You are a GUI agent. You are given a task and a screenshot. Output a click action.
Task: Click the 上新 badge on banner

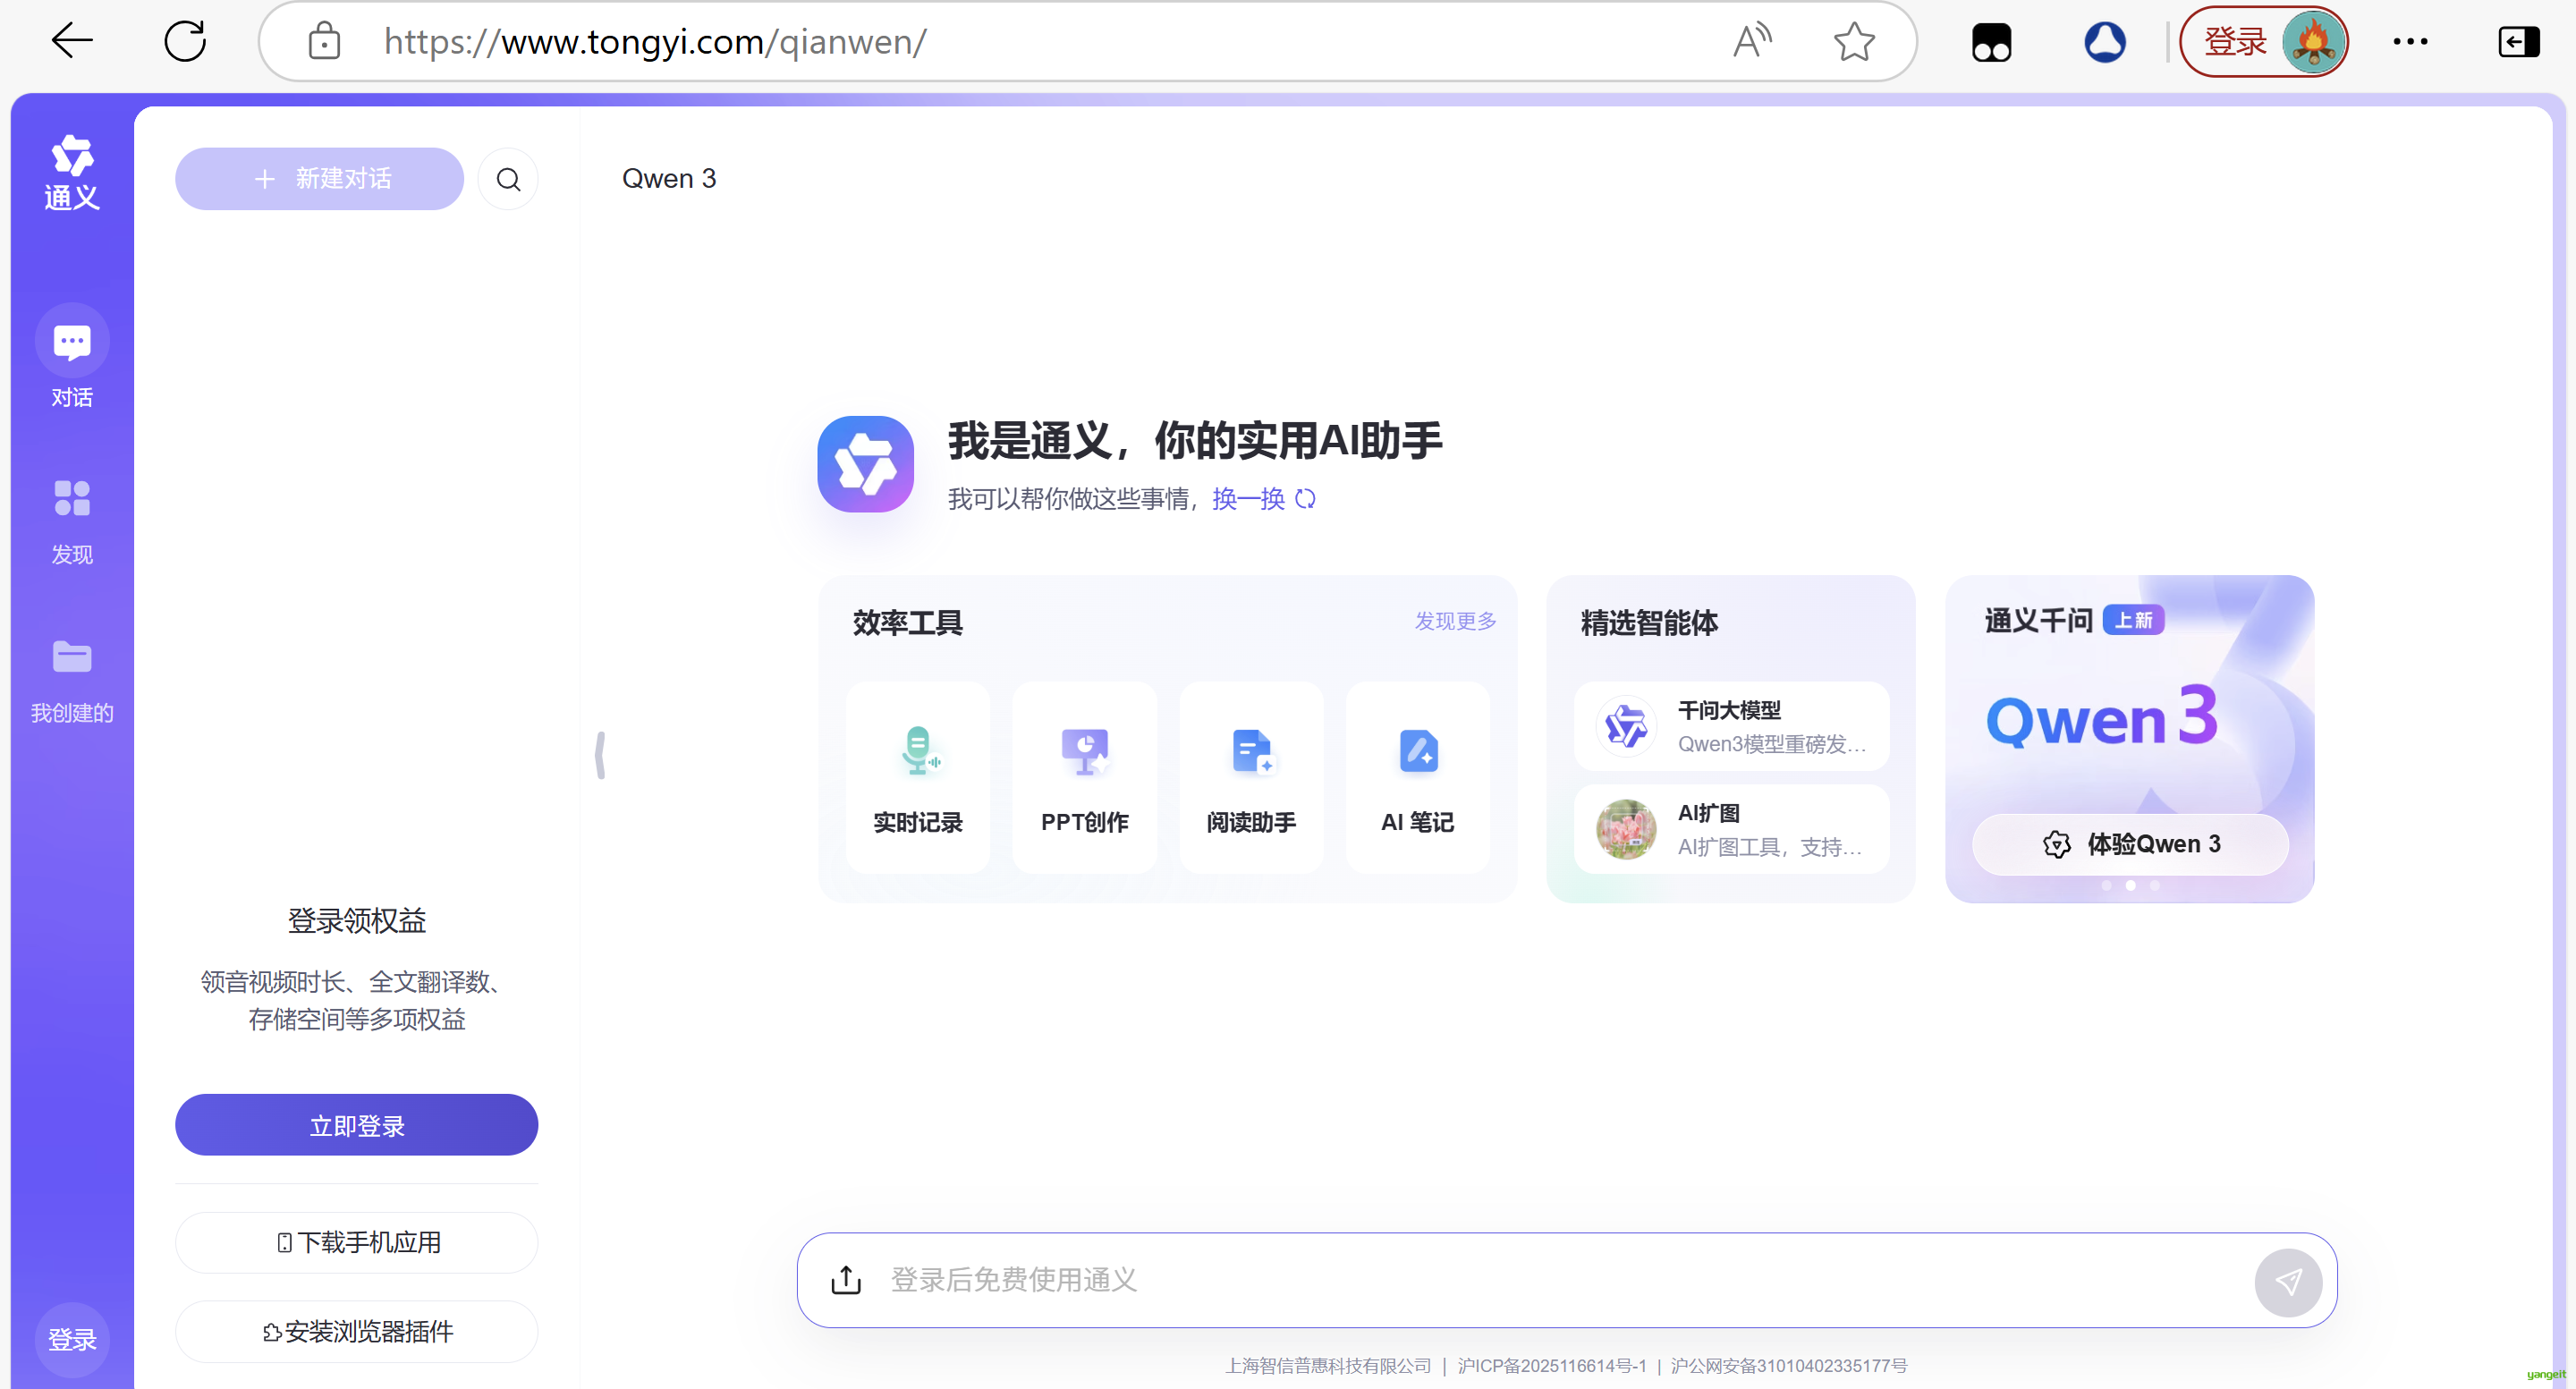[2133, 620]
